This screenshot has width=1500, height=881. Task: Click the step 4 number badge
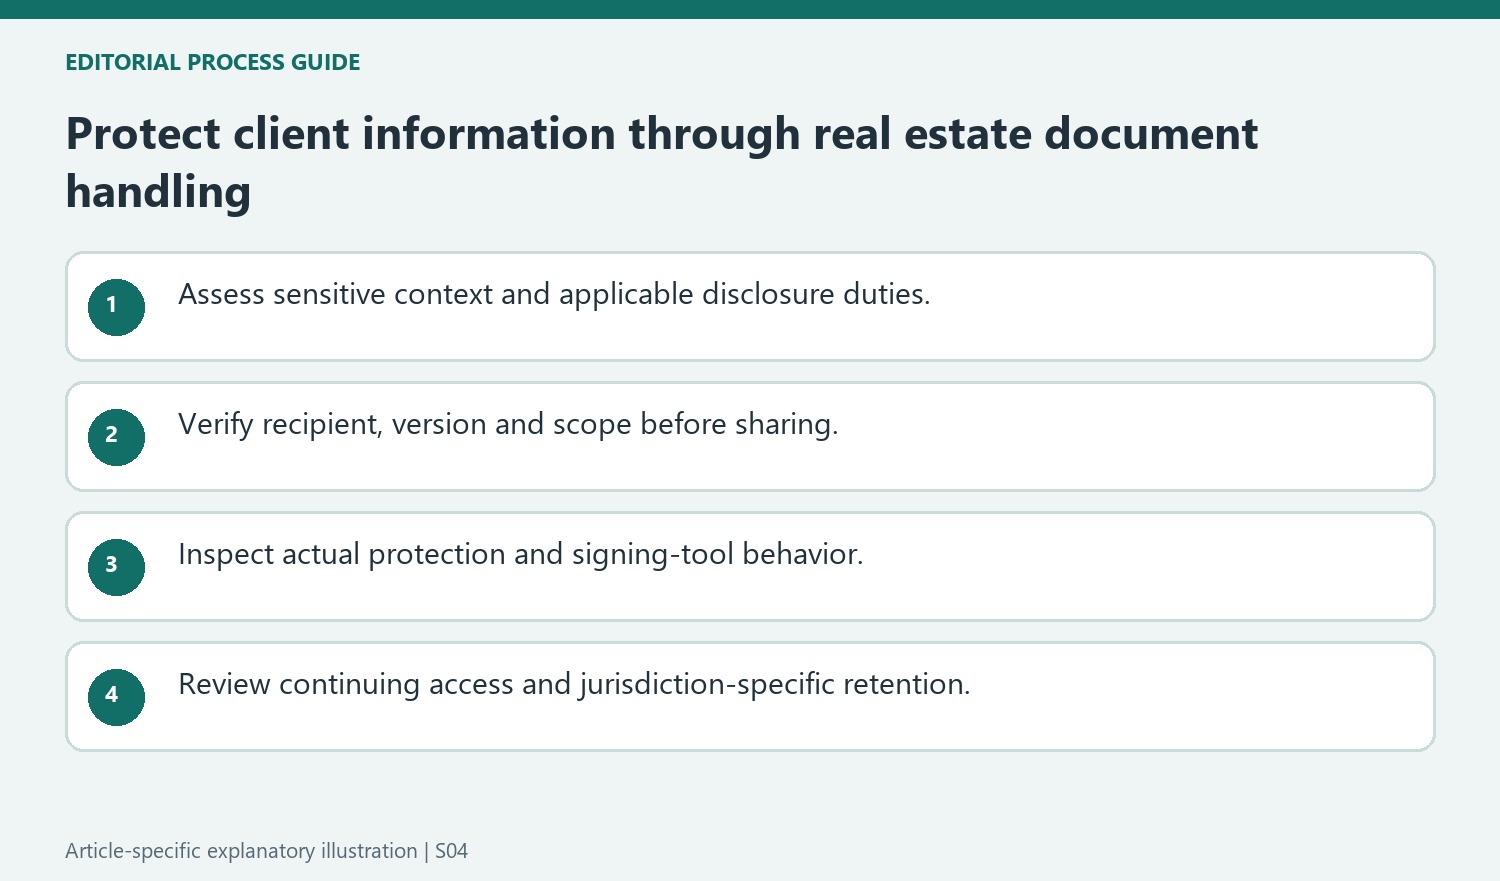point(116,697)
